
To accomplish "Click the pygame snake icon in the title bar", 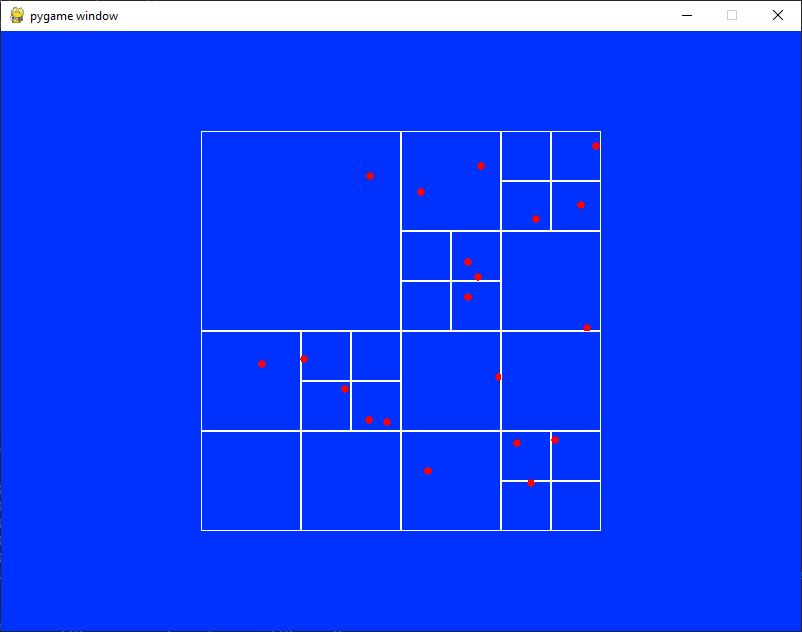I will (x=17, y=16).
